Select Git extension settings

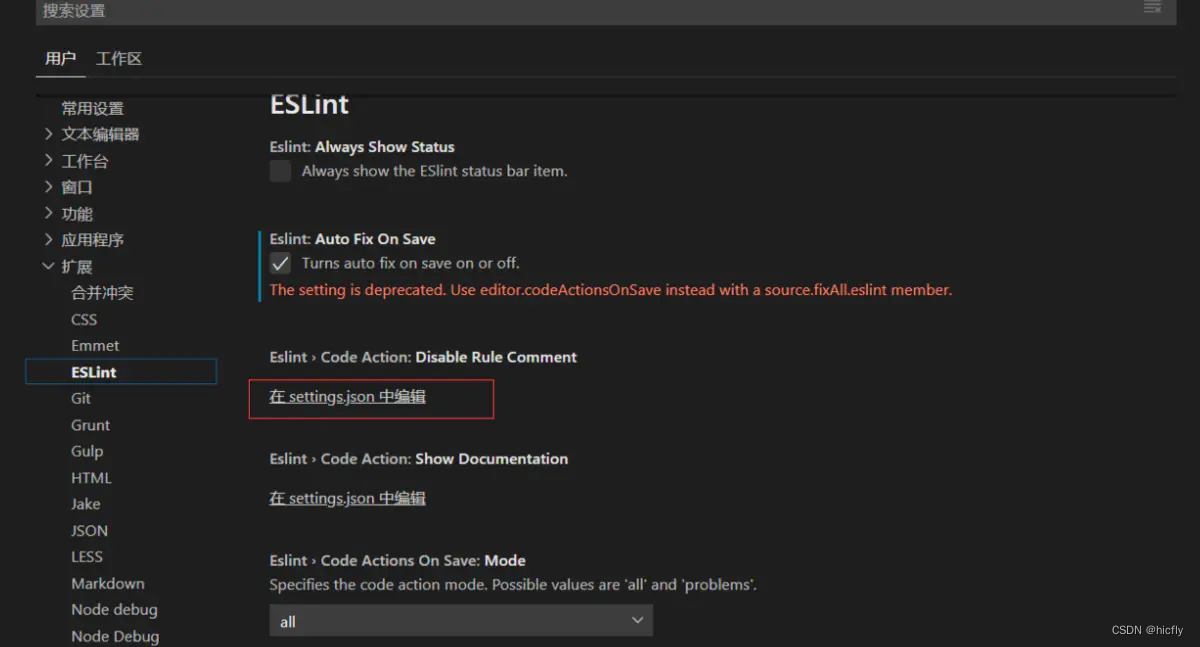(81, 398)
